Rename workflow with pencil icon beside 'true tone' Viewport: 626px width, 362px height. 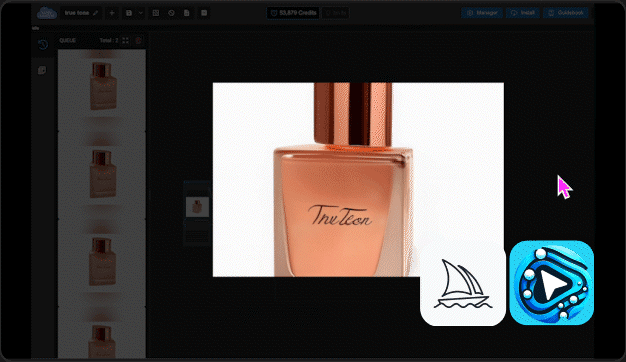click(95, 13)
